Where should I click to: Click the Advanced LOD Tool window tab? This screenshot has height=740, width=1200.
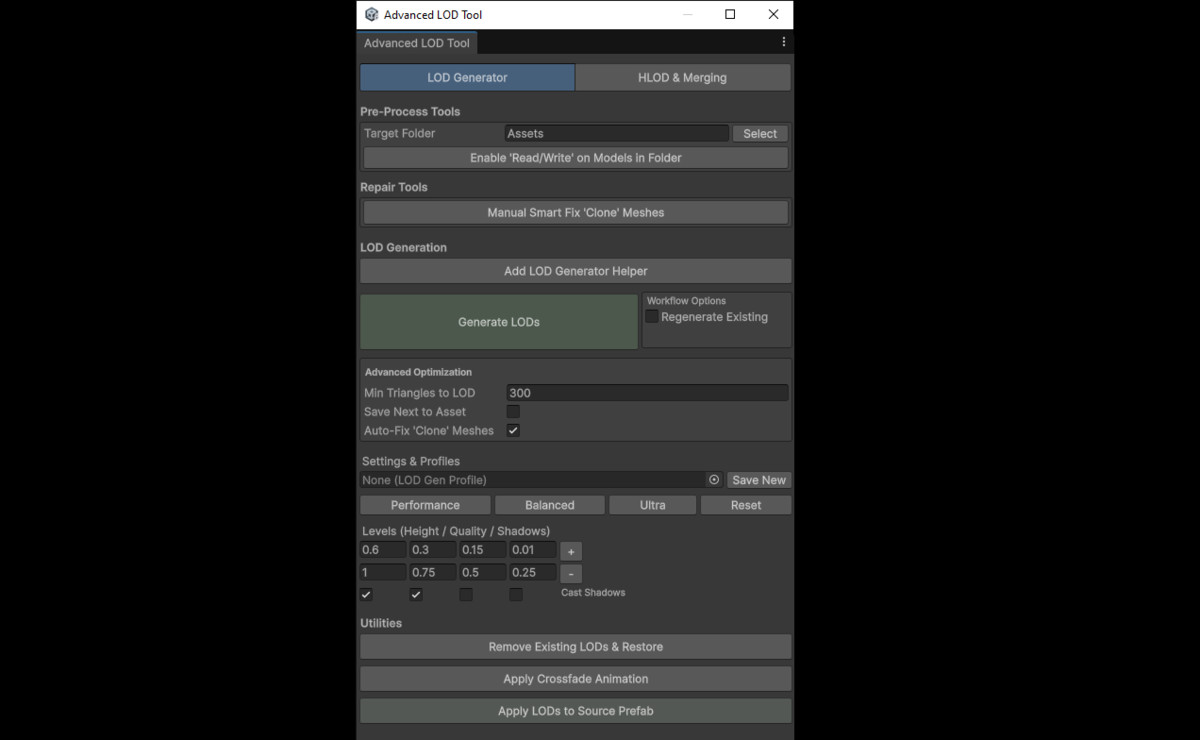[416, 42]
